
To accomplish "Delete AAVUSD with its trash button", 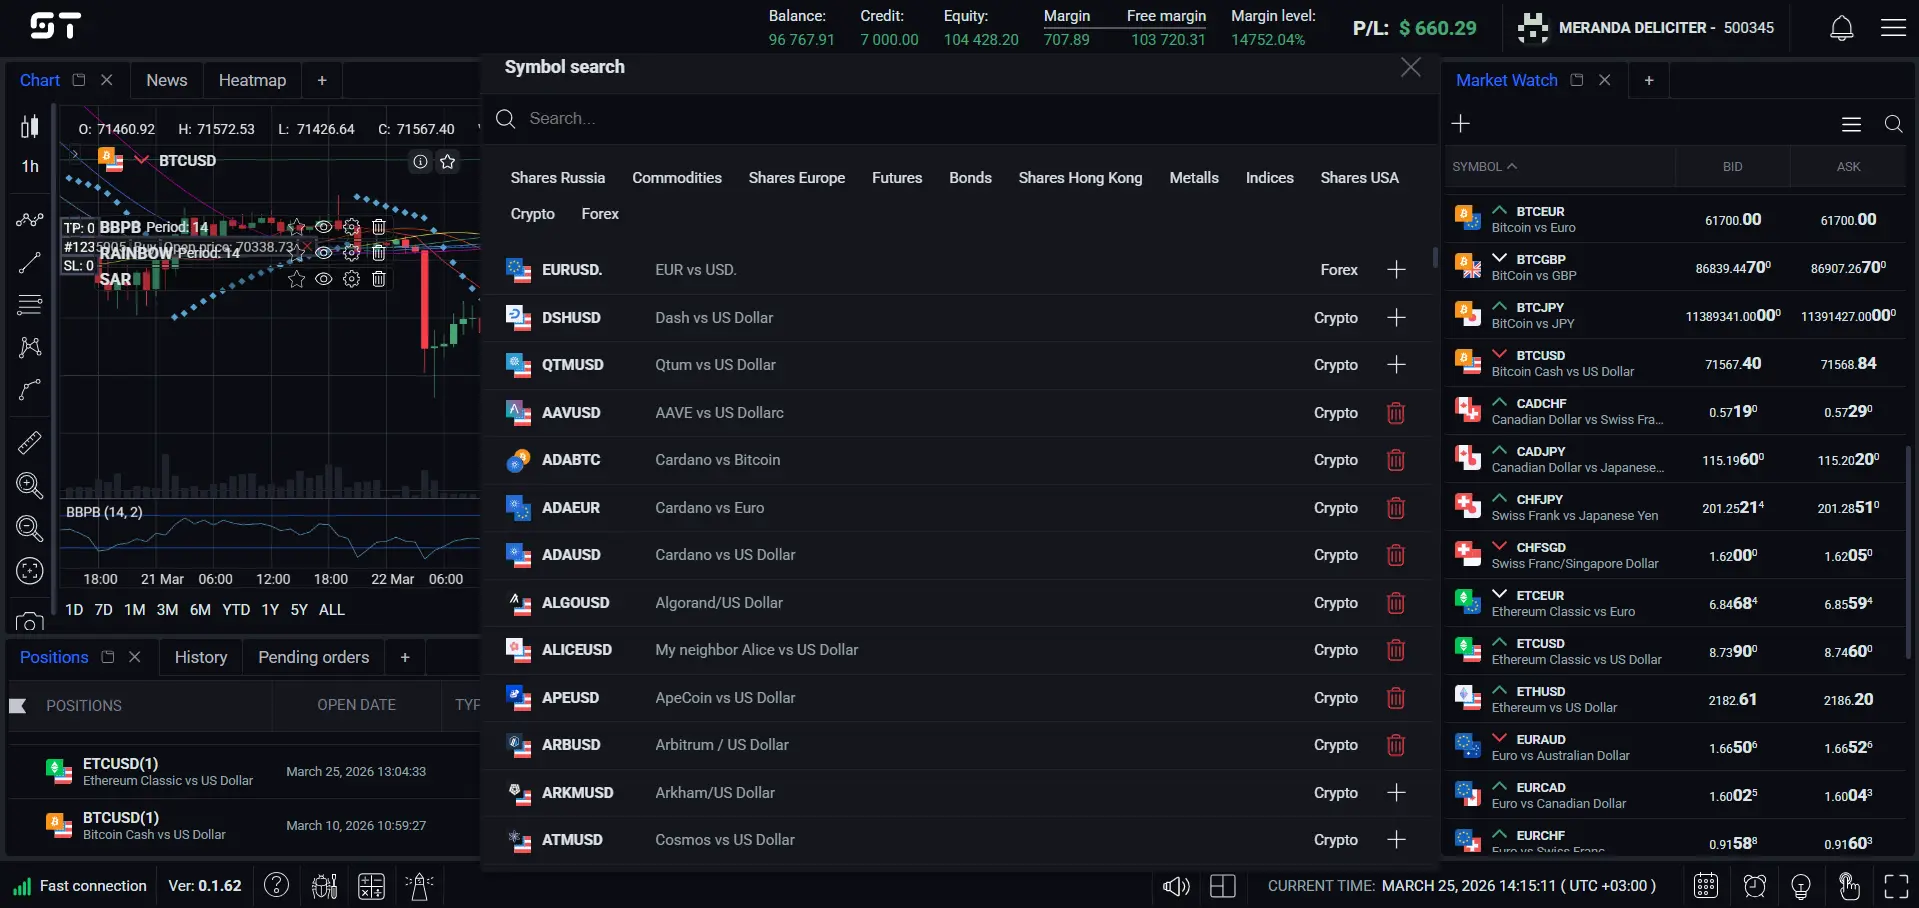I will click(x=1396, y=412).
